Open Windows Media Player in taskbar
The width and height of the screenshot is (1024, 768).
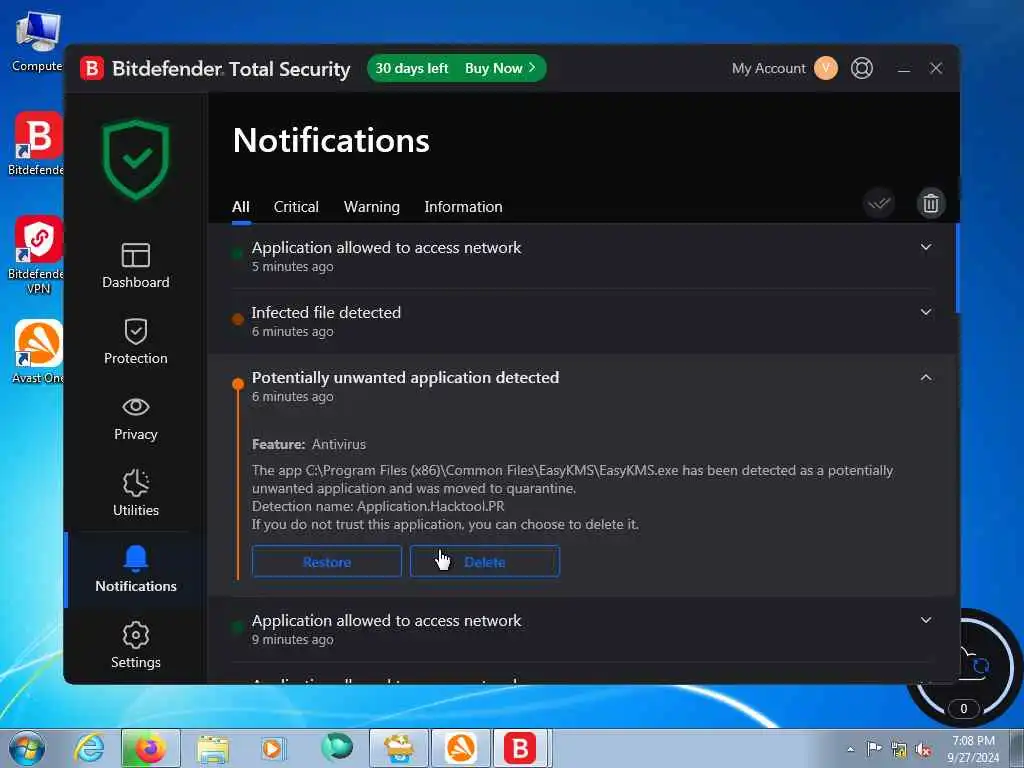coord(273,748)
